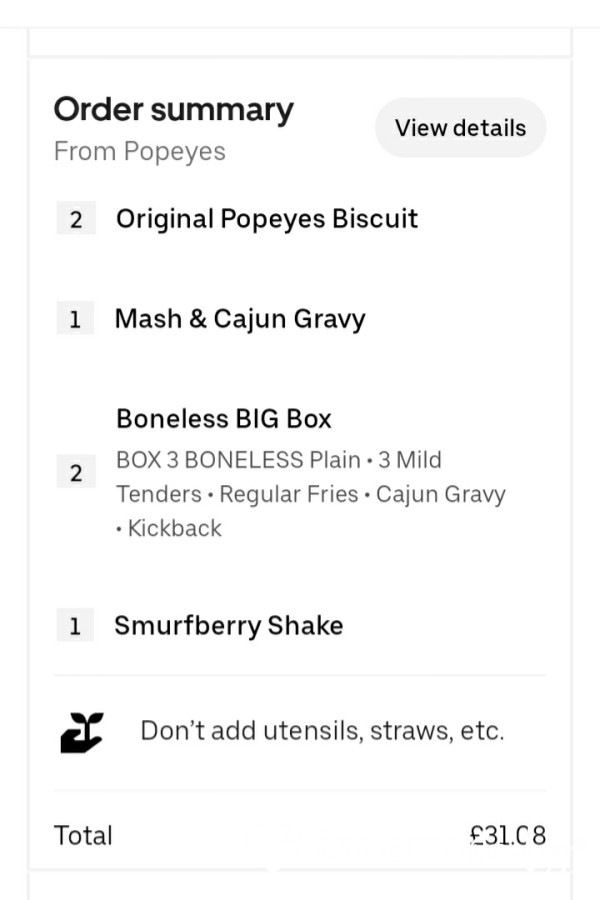The height and width of the screenshot is (900, 600).
Task: Open the Boneless BIG Box item
Action: pos(224,419)
